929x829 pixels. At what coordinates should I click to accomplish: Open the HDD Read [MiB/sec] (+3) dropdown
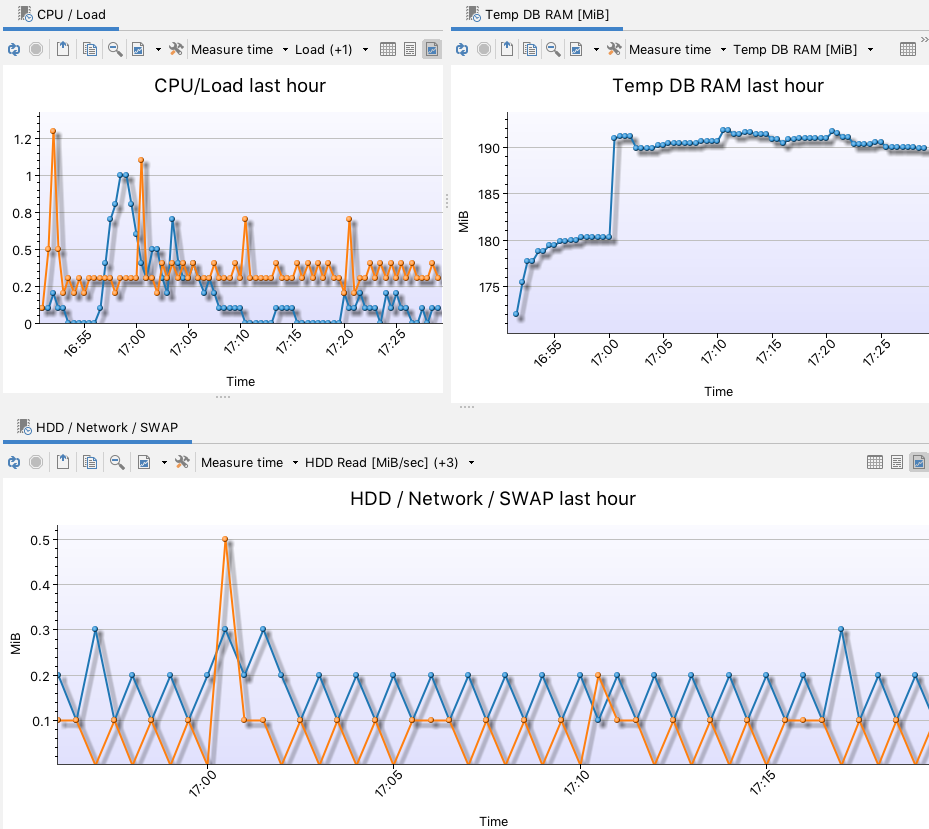(389, 462)
